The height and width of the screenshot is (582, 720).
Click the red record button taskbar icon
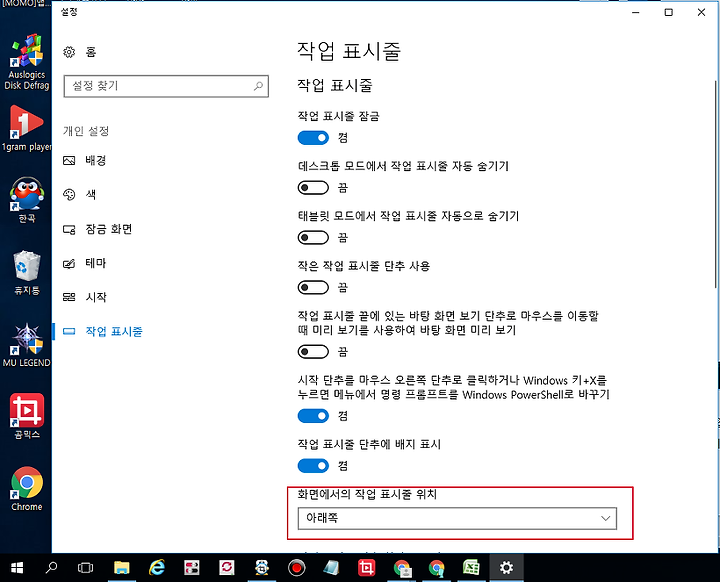point(297,568)
